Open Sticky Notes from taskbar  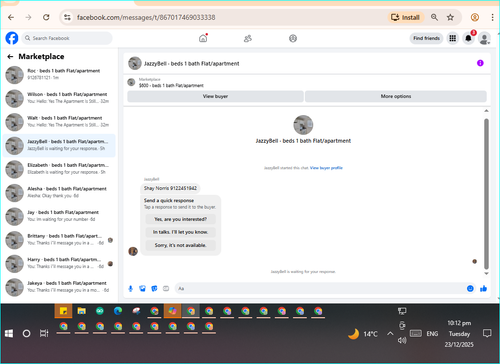(x=63, y=311)
